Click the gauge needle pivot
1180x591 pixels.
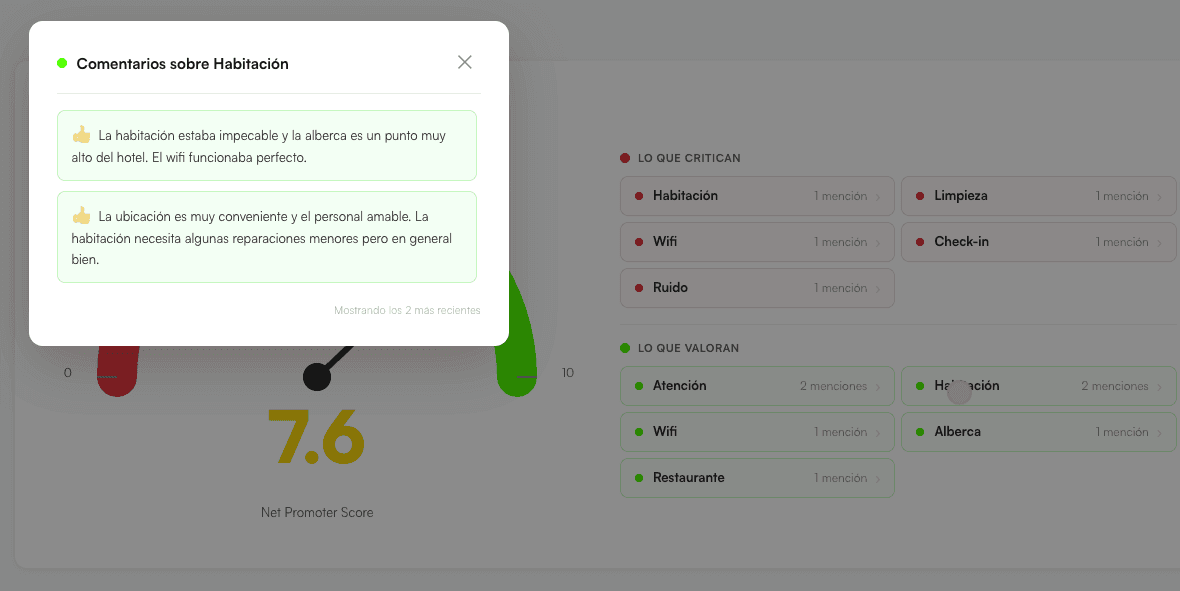pos(317,376)
